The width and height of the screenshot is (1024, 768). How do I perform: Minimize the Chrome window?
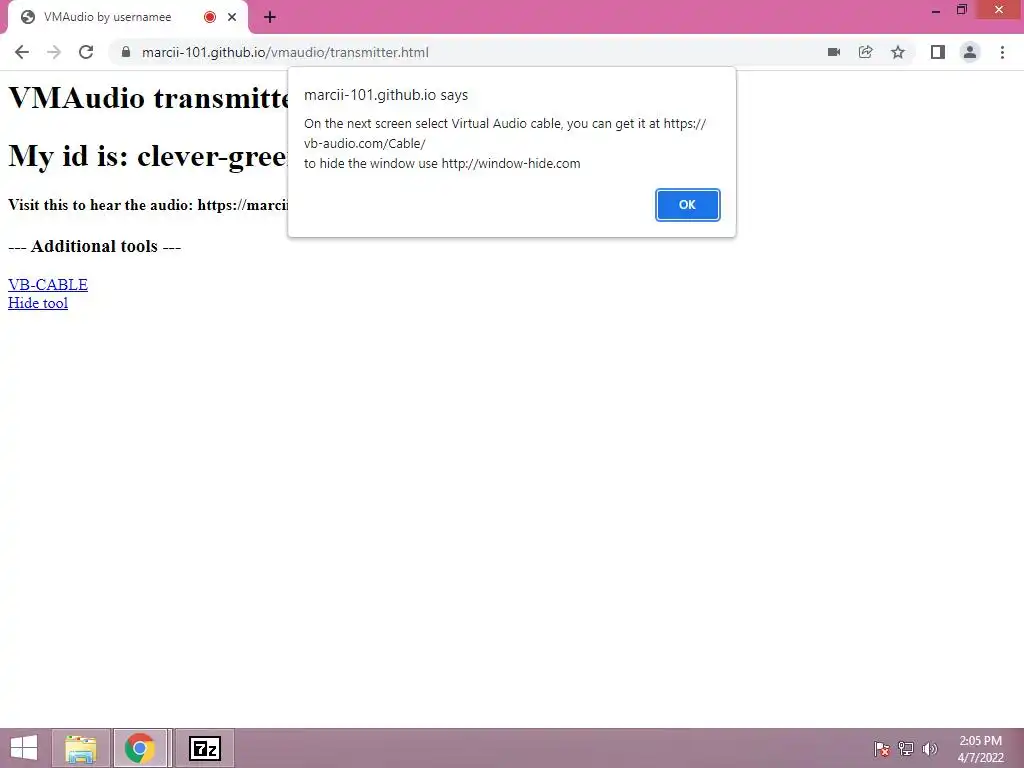(x=935, y=10)
